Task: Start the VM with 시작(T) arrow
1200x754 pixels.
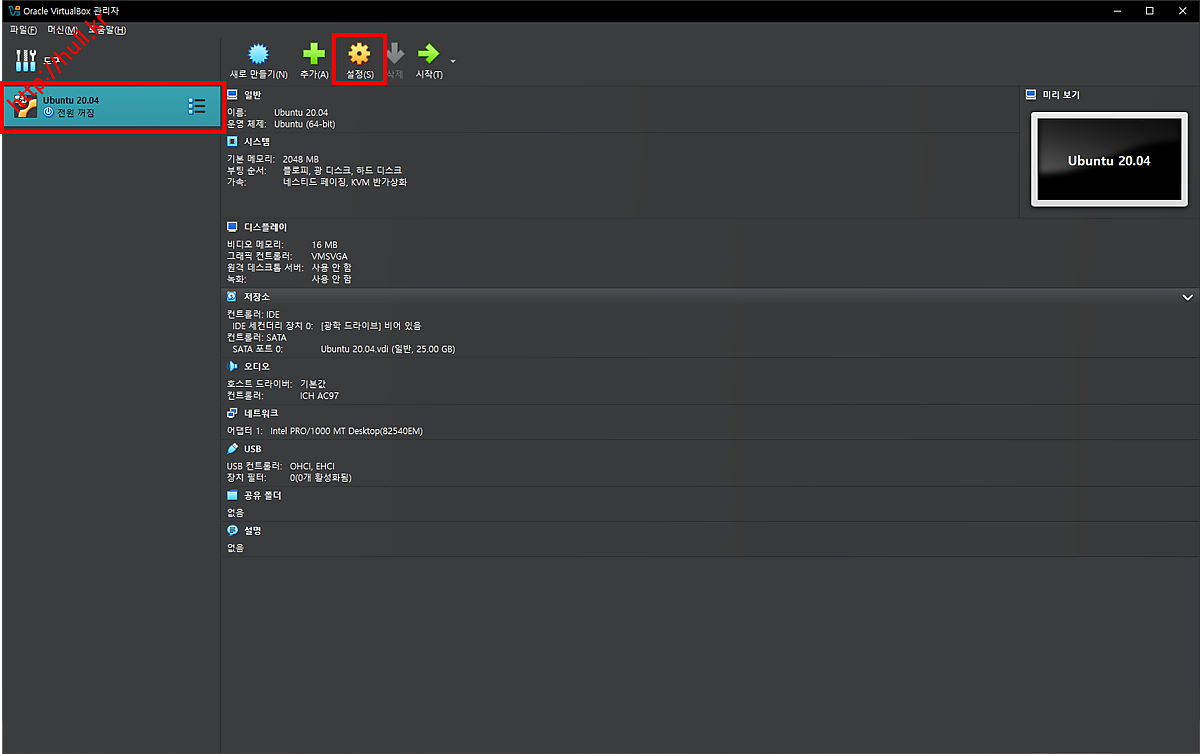Action: click(x=428, y=54)
